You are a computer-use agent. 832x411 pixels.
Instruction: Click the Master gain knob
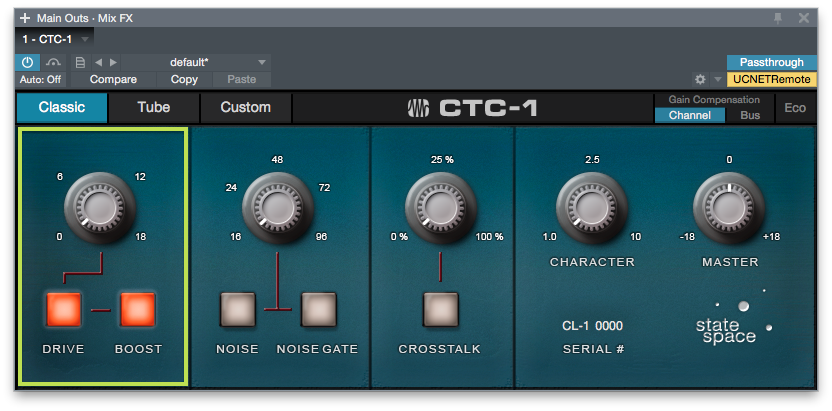729,208
